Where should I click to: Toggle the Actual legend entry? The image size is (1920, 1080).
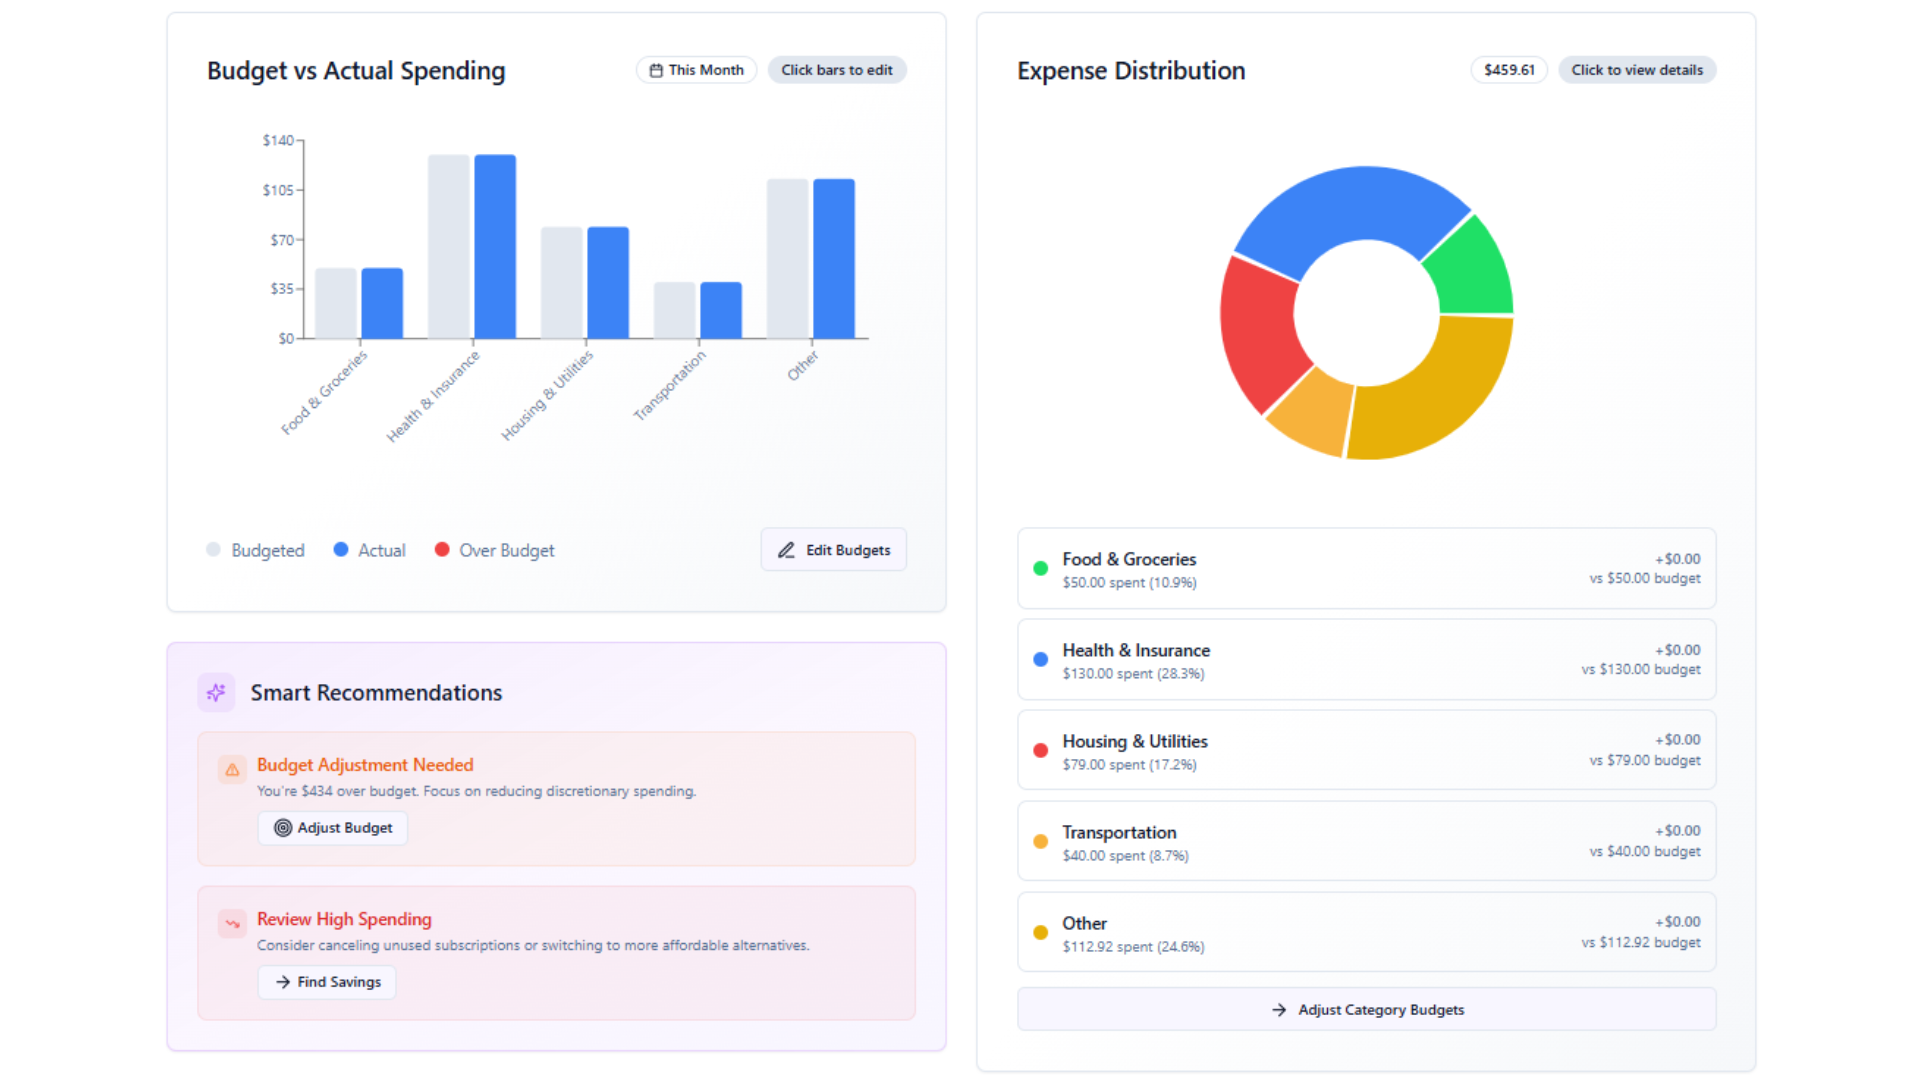tap(370, 550)
